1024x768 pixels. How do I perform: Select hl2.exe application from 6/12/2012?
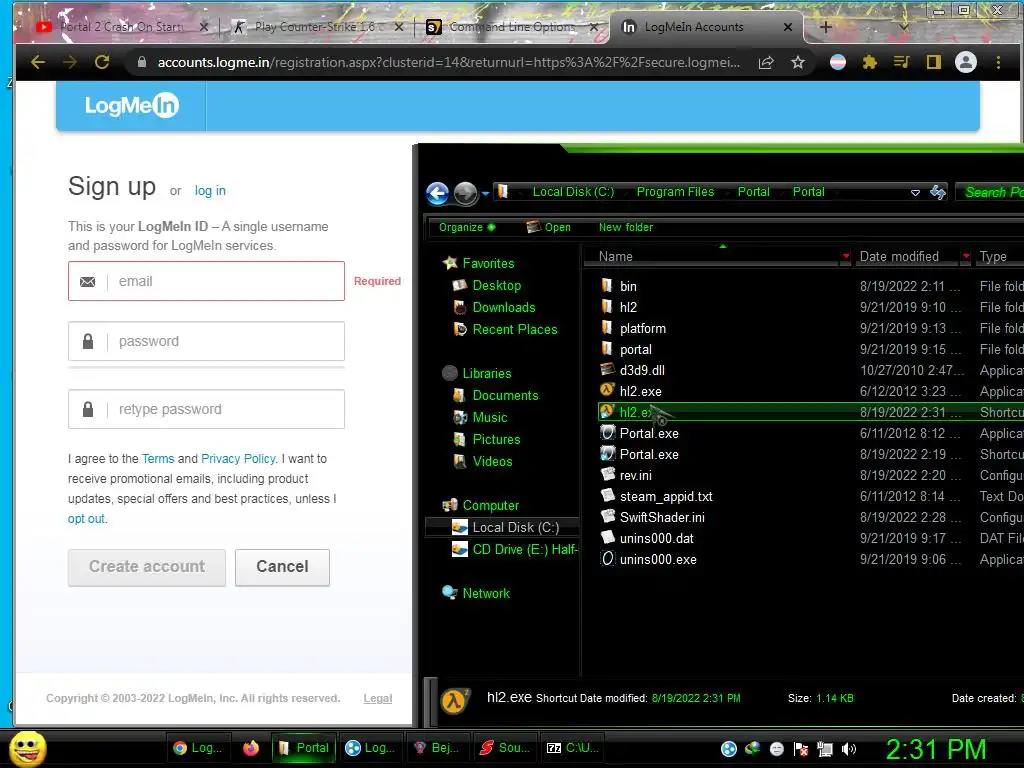tap(641, 391)
